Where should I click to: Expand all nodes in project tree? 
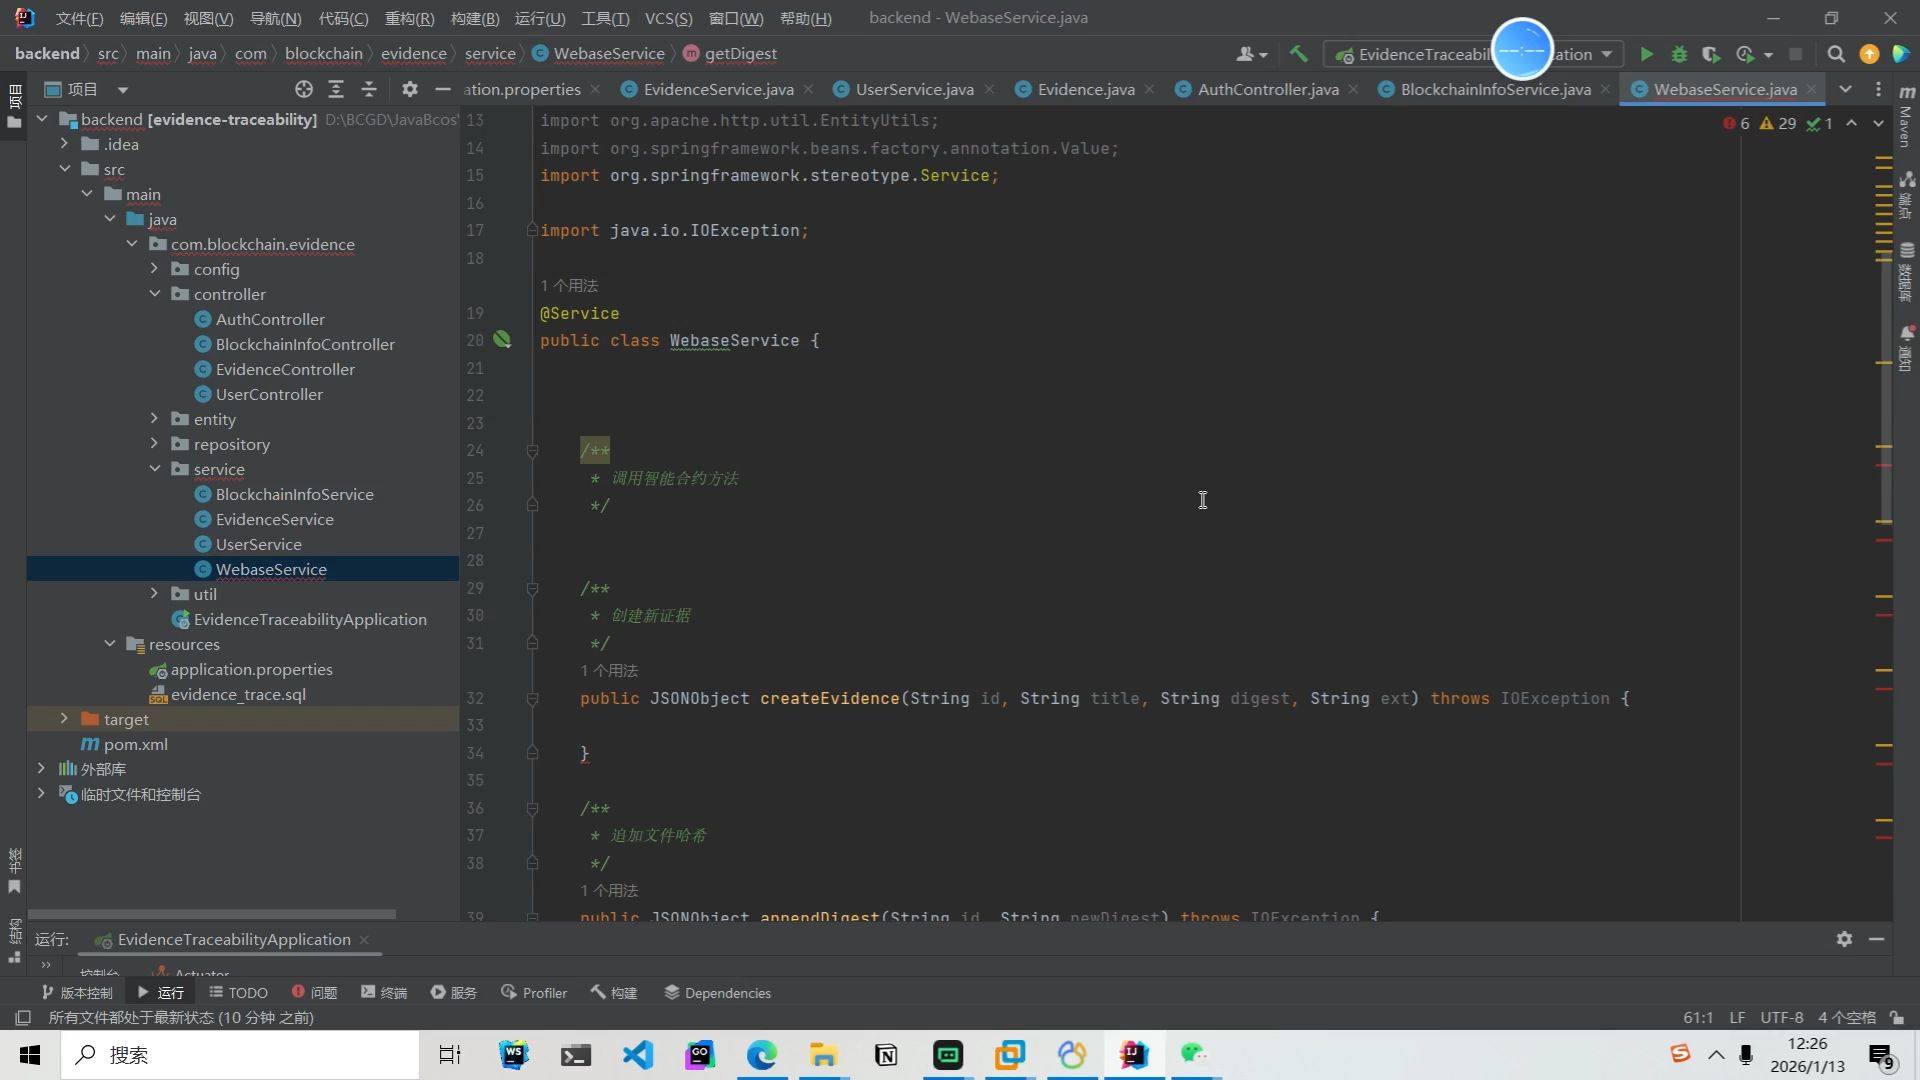[336, 89]
